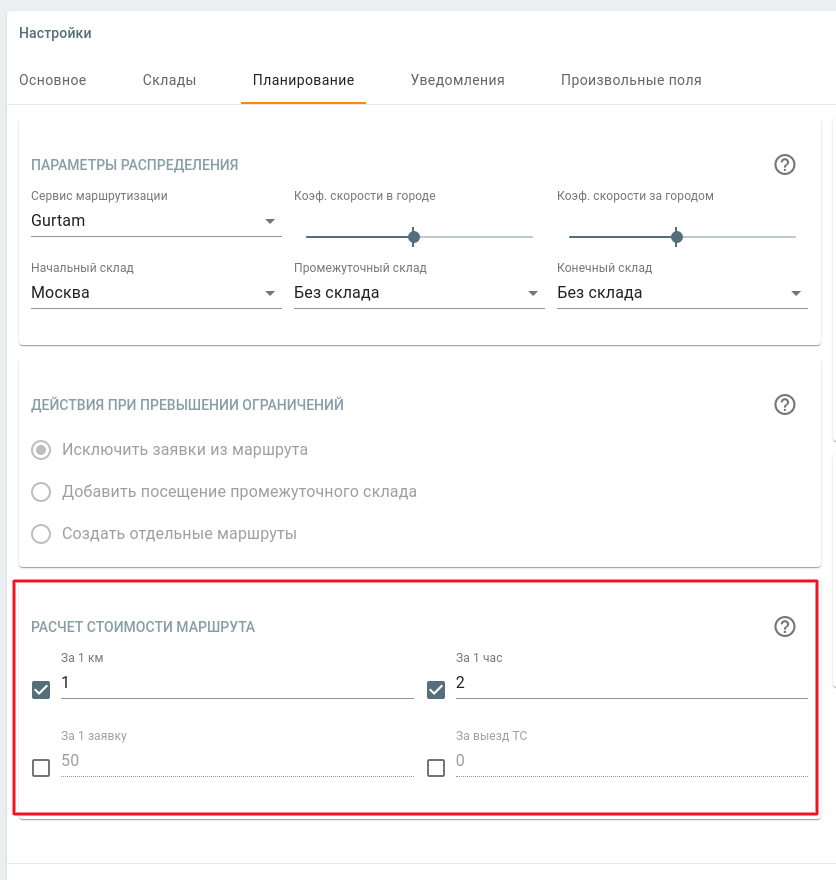The image size is (836, 880).
Task: Choose Добавить посещение промежуточного склада radio
Action: click(41, 492)
